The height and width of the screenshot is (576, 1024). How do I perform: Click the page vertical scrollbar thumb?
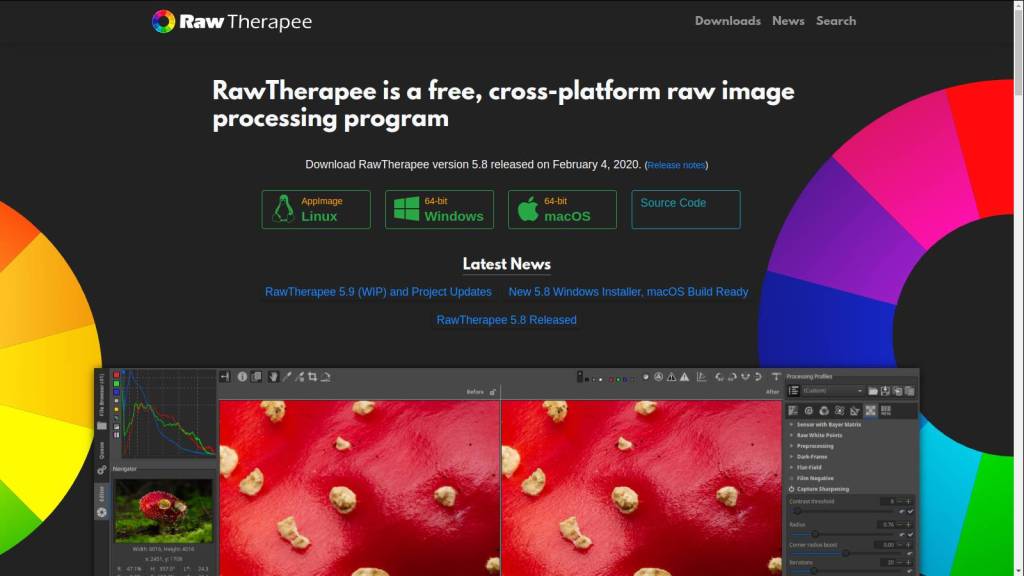[x=1019, y=54]
